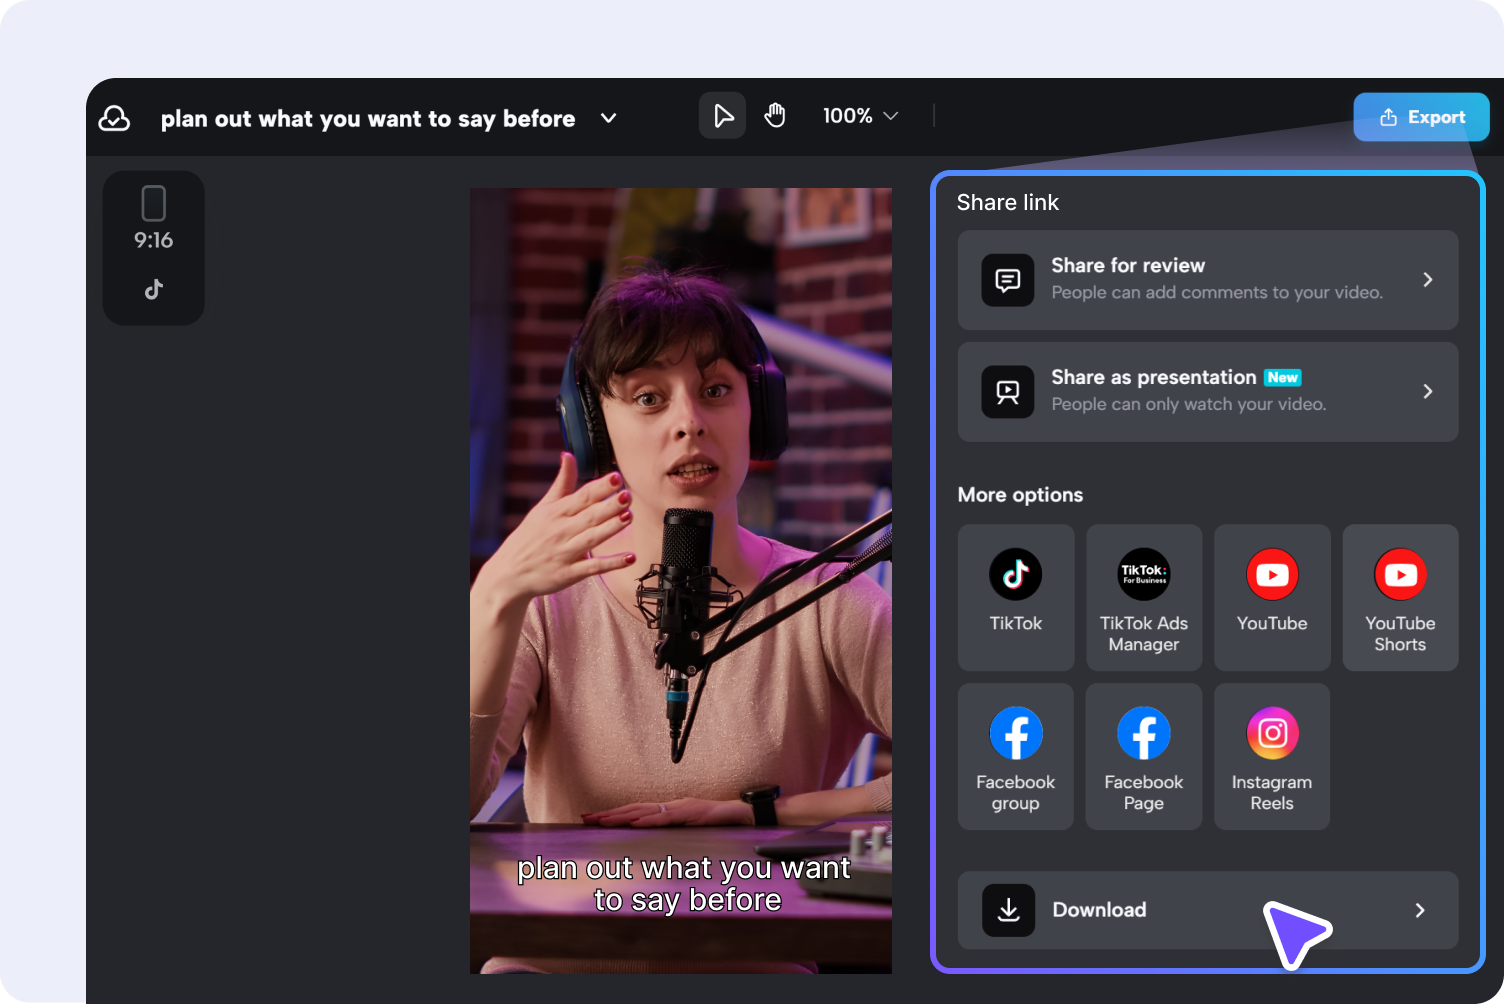This screenshot has height=1004, width=1504.
Task: Select Share as presentation
Action: coord(1207,391)
